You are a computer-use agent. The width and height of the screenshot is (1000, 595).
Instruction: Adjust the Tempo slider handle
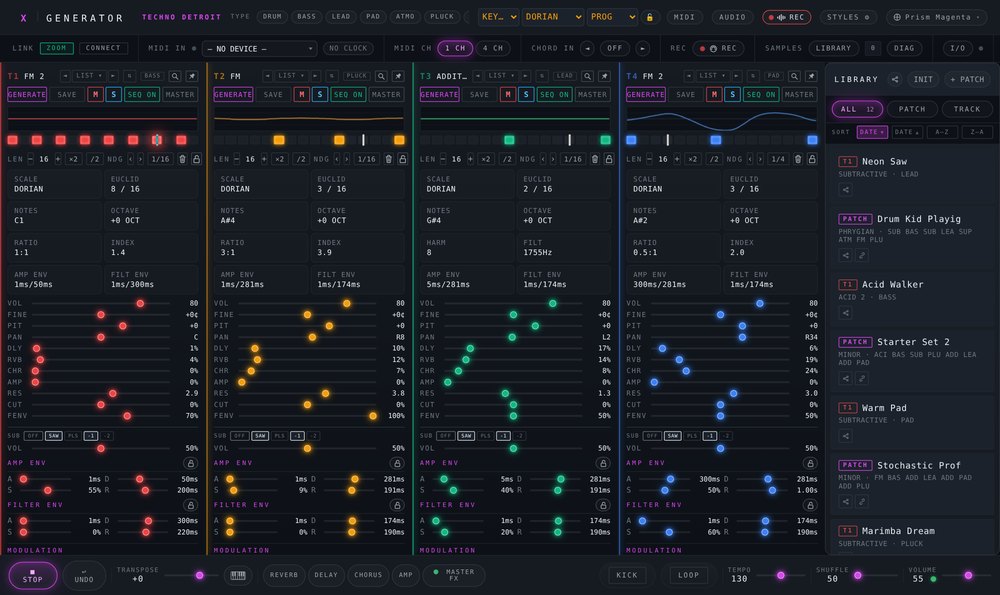click(781, 576)
